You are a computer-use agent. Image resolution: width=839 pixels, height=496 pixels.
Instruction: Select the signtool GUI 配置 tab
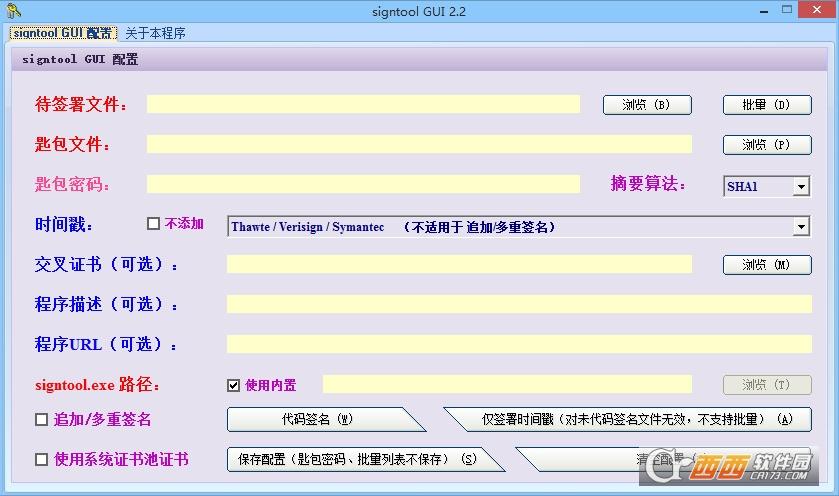point(61,33)
